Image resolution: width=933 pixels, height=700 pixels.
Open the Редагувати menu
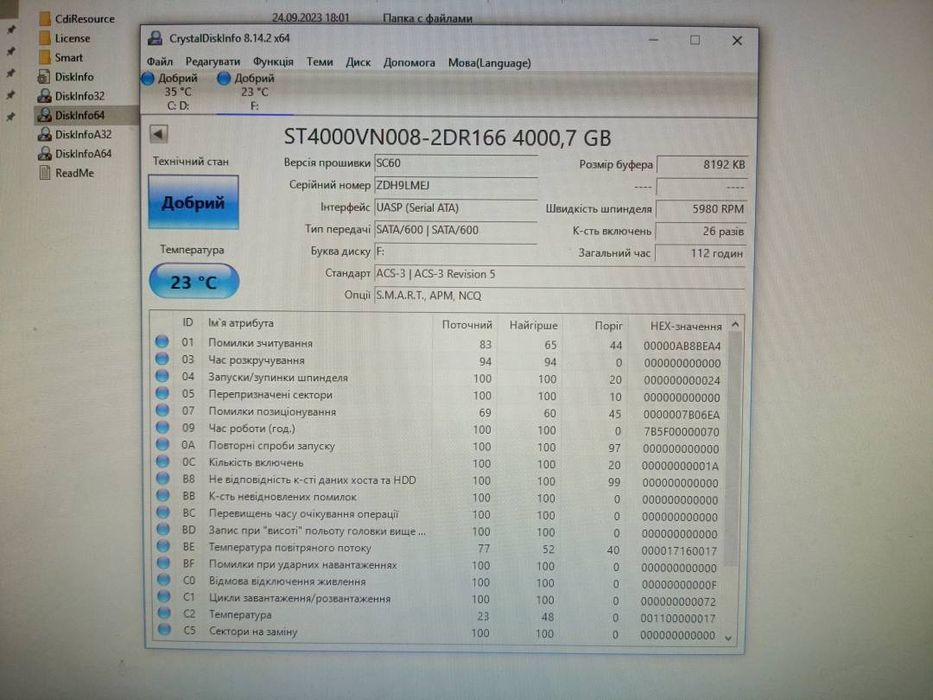pyautogui.click(x=212, y=62)
